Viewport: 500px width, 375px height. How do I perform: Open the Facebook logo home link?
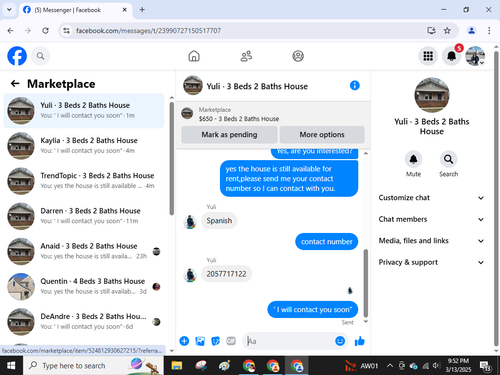(x=17, y=56)
